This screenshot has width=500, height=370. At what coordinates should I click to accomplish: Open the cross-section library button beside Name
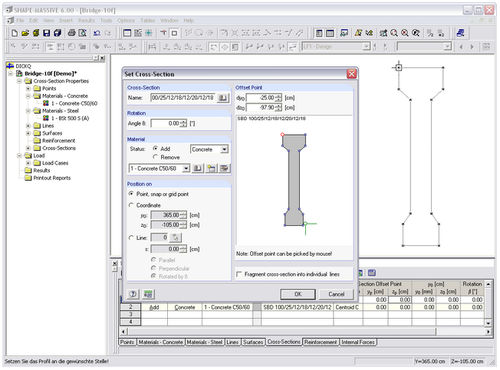[223, 98]
